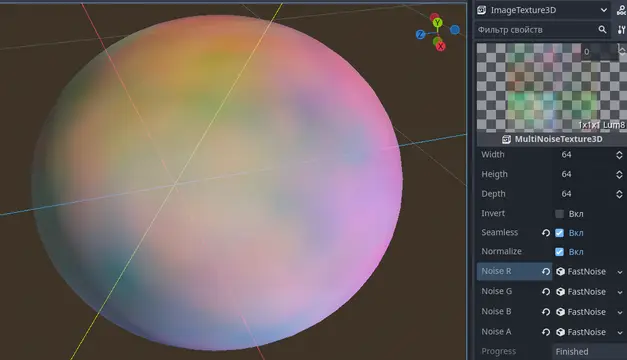Click the Depth value field showing 64
Viewport: 627px width, 360px height.
(584, 194)
